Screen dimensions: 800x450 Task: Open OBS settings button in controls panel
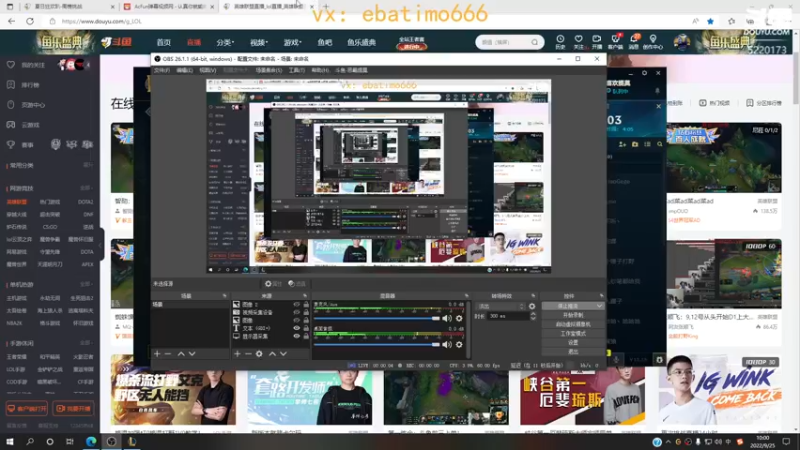point(573,343)
